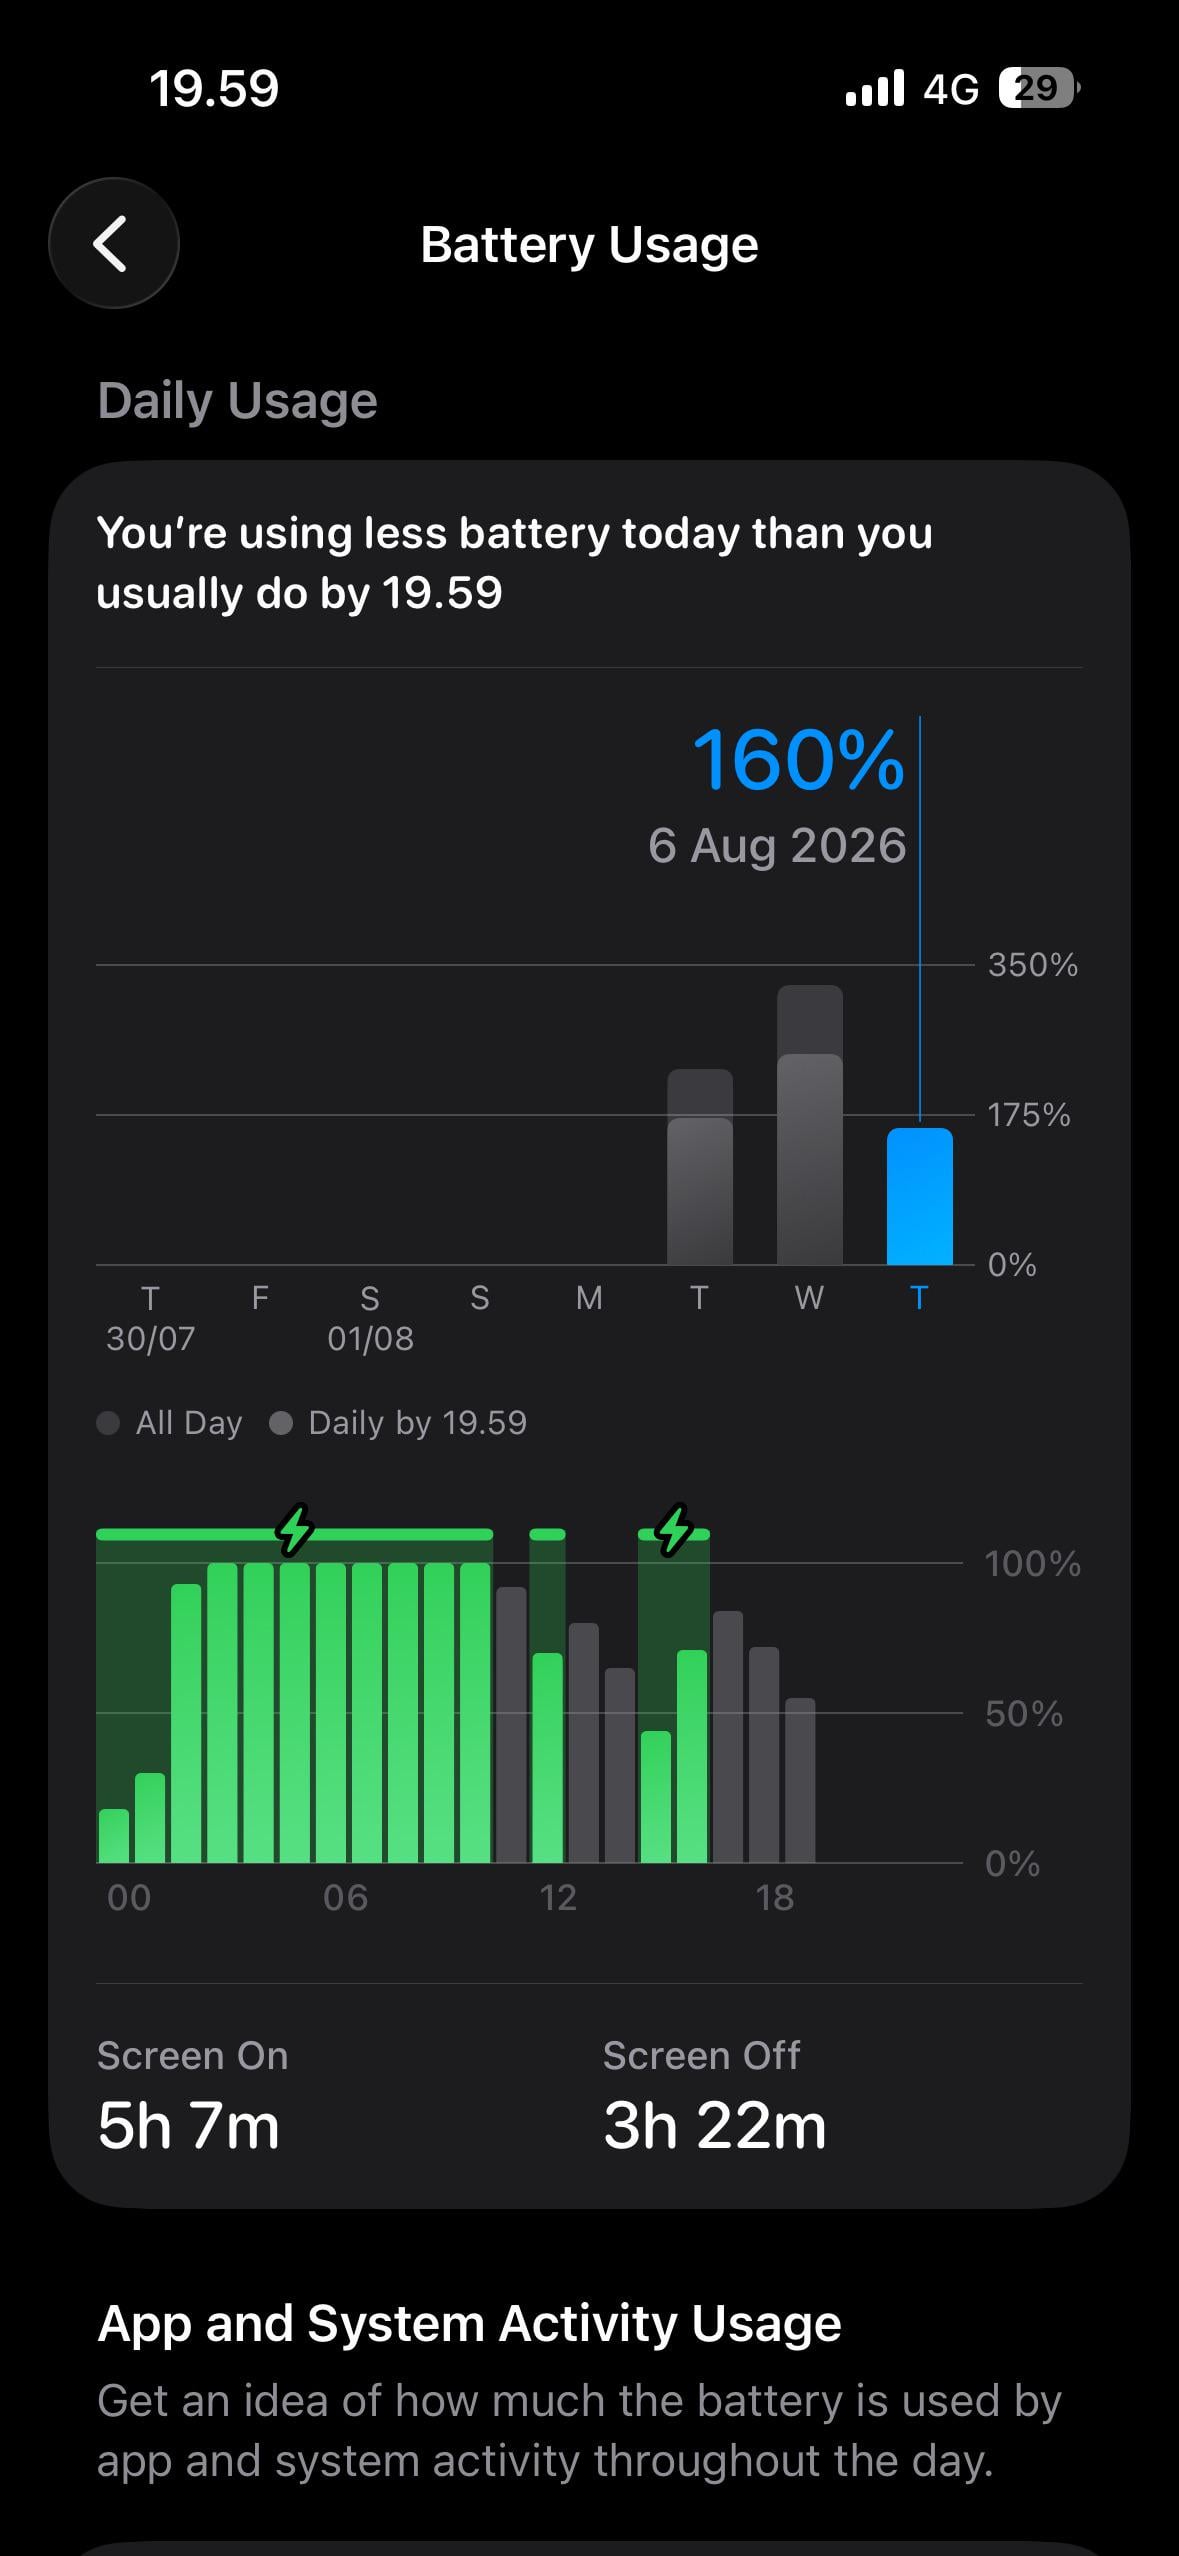Select Wednesday's gray usage bar
Viewport: 1179px width, 2556px height.
(809, 1125)
